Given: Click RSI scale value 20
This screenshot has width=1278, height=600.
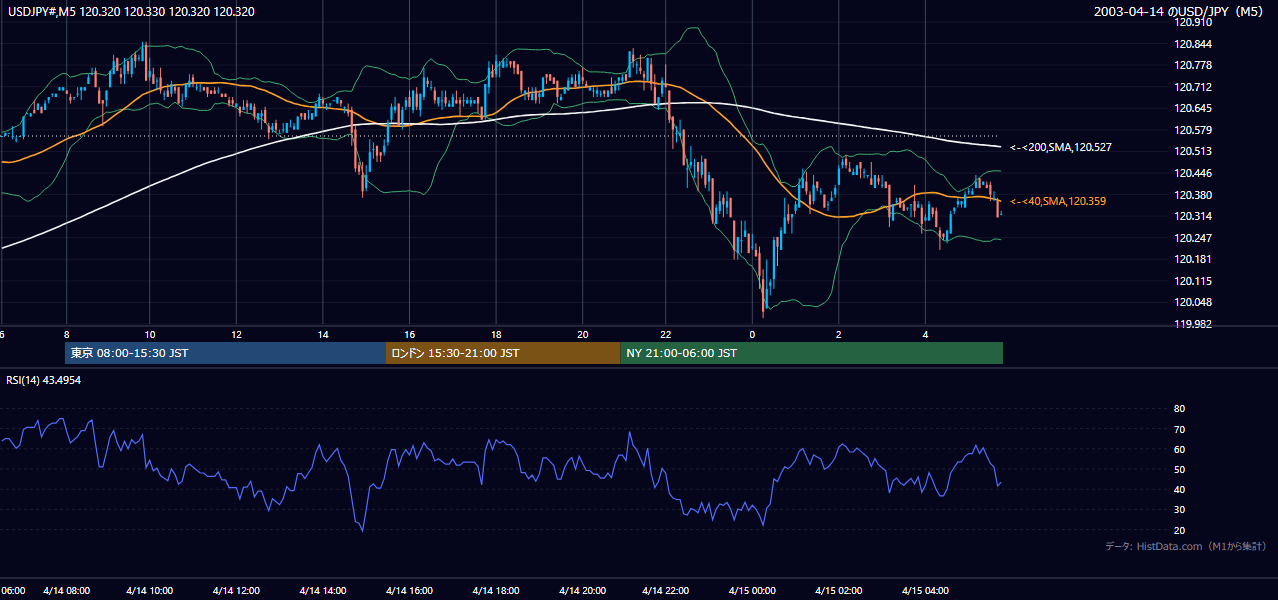Looking at the screenshot, I should pyautogui.click(x=1179, y=530).
